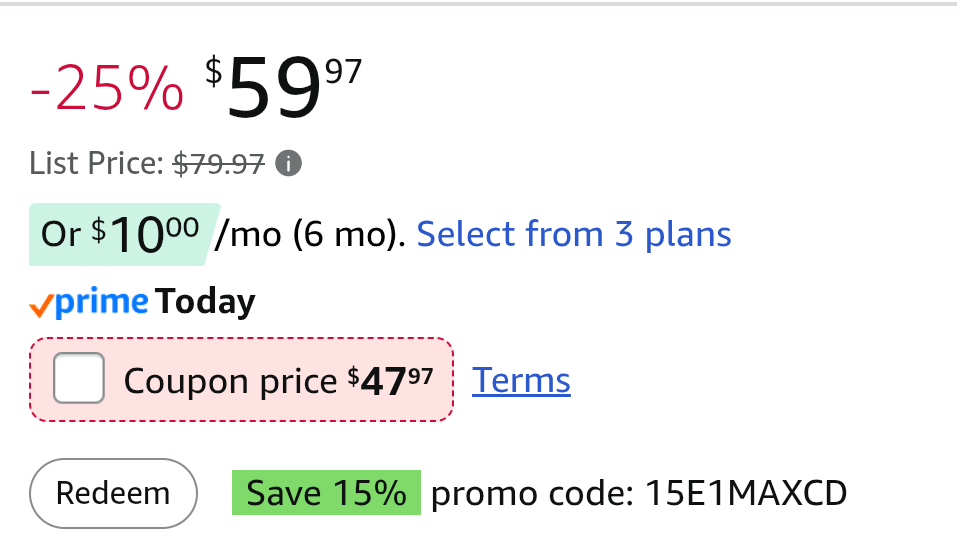Click the info icon beside List Price

coord(288,163)
